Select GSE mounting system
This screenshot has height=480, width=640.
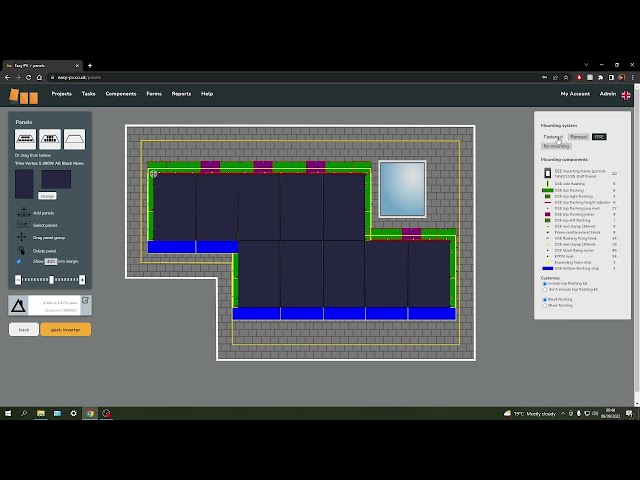click(599, 137)
